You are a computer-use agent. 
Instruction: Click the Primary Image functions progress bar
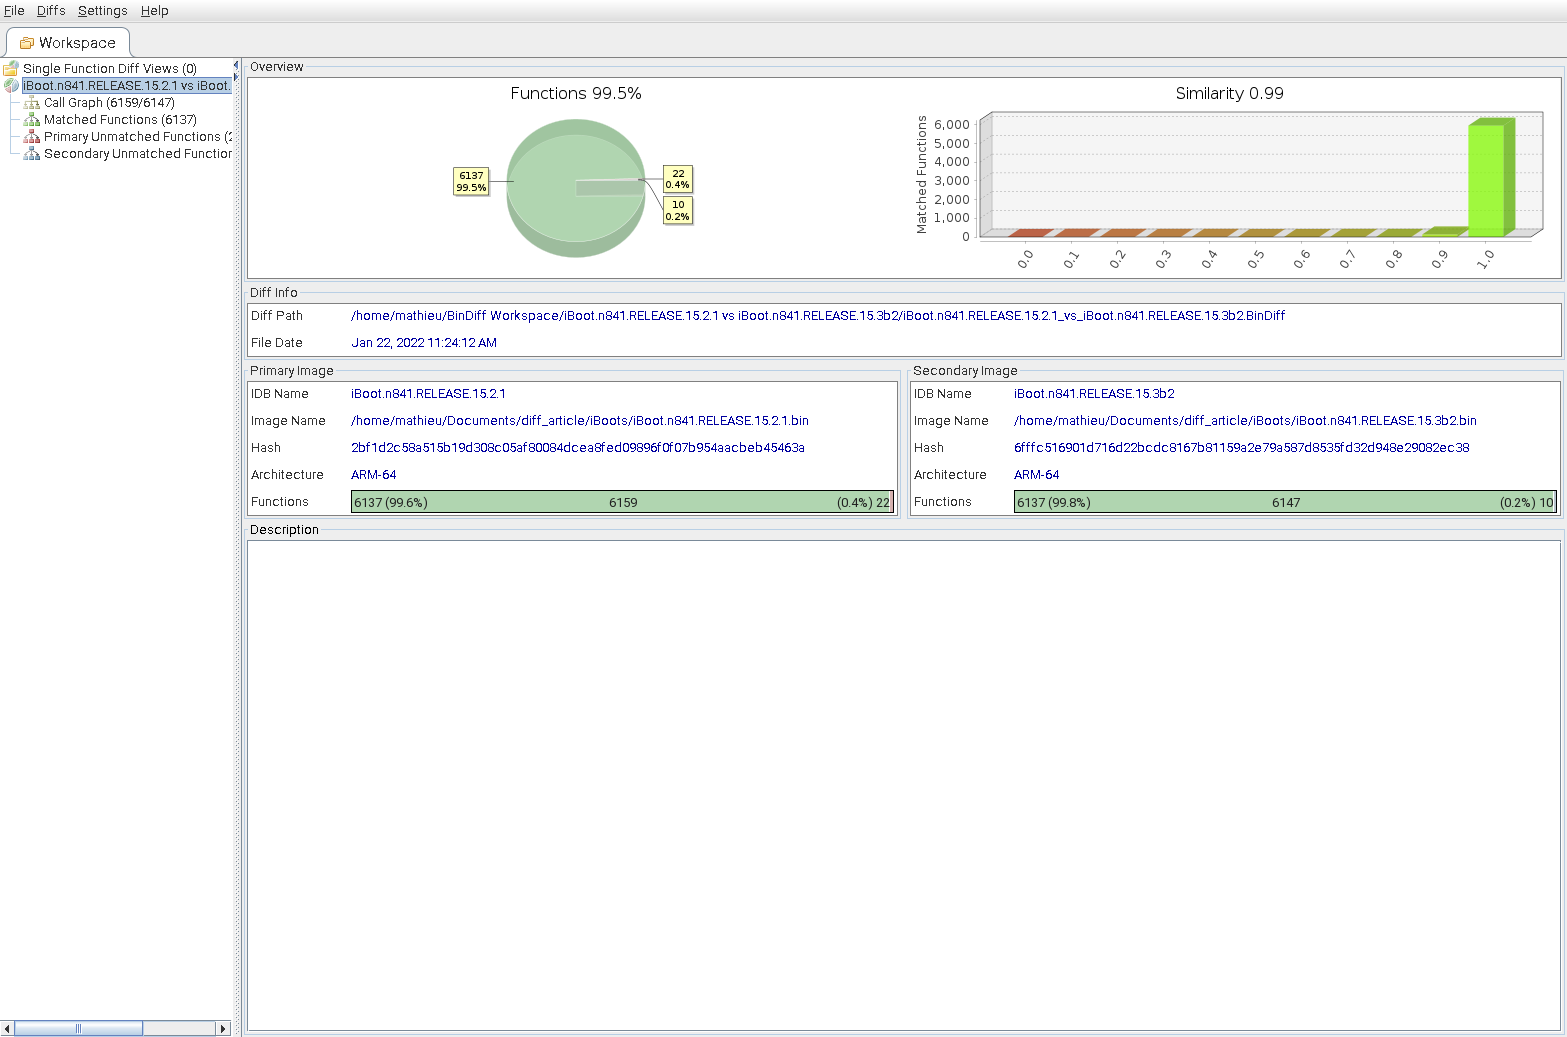(621, 502)
